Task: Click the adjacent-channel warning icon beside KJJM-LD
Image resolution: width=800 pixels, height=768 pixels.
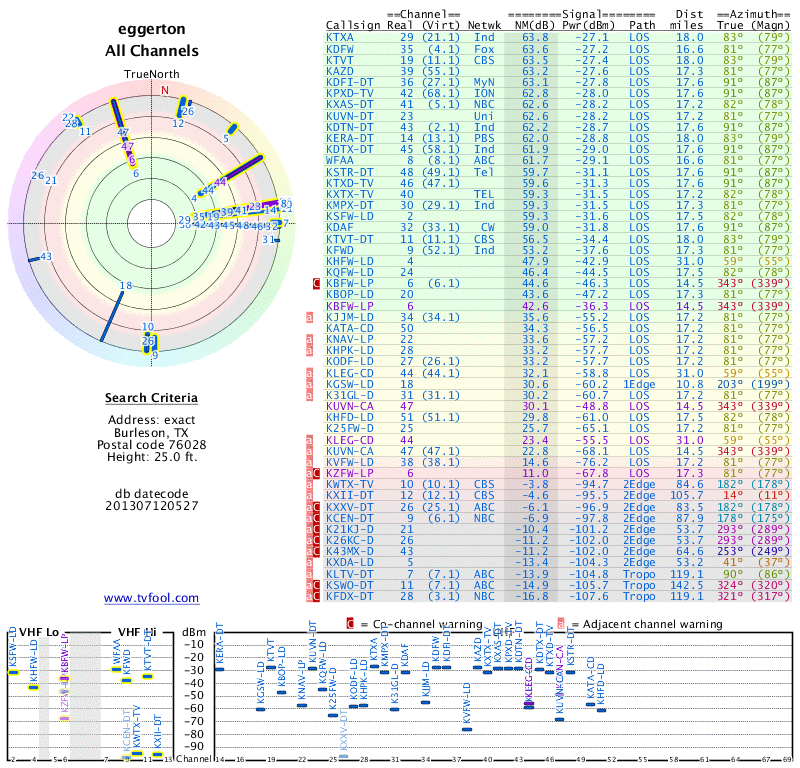Action: (310, 317)
